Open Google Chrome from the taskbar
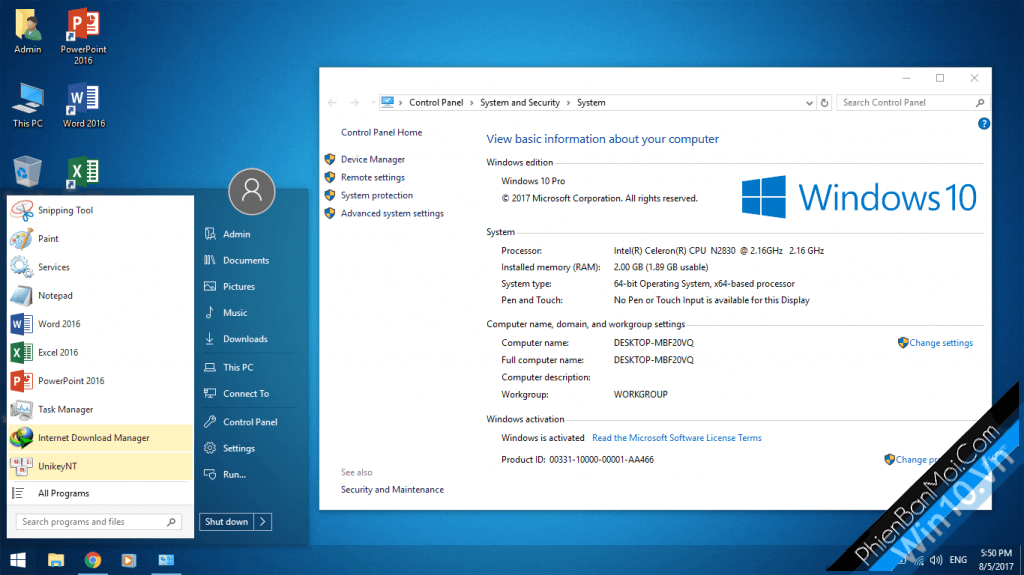Viewport: 1024px width, 575px height. click(x=93, y=560)
